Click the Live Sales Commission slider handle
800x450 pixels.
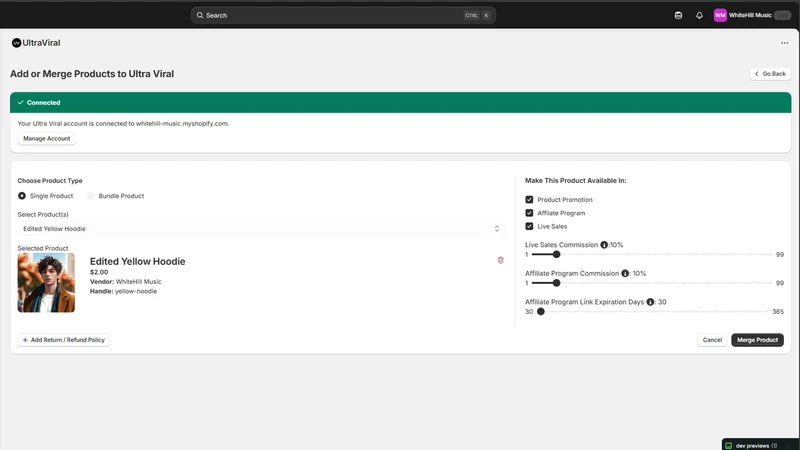[x=556, y=254]
